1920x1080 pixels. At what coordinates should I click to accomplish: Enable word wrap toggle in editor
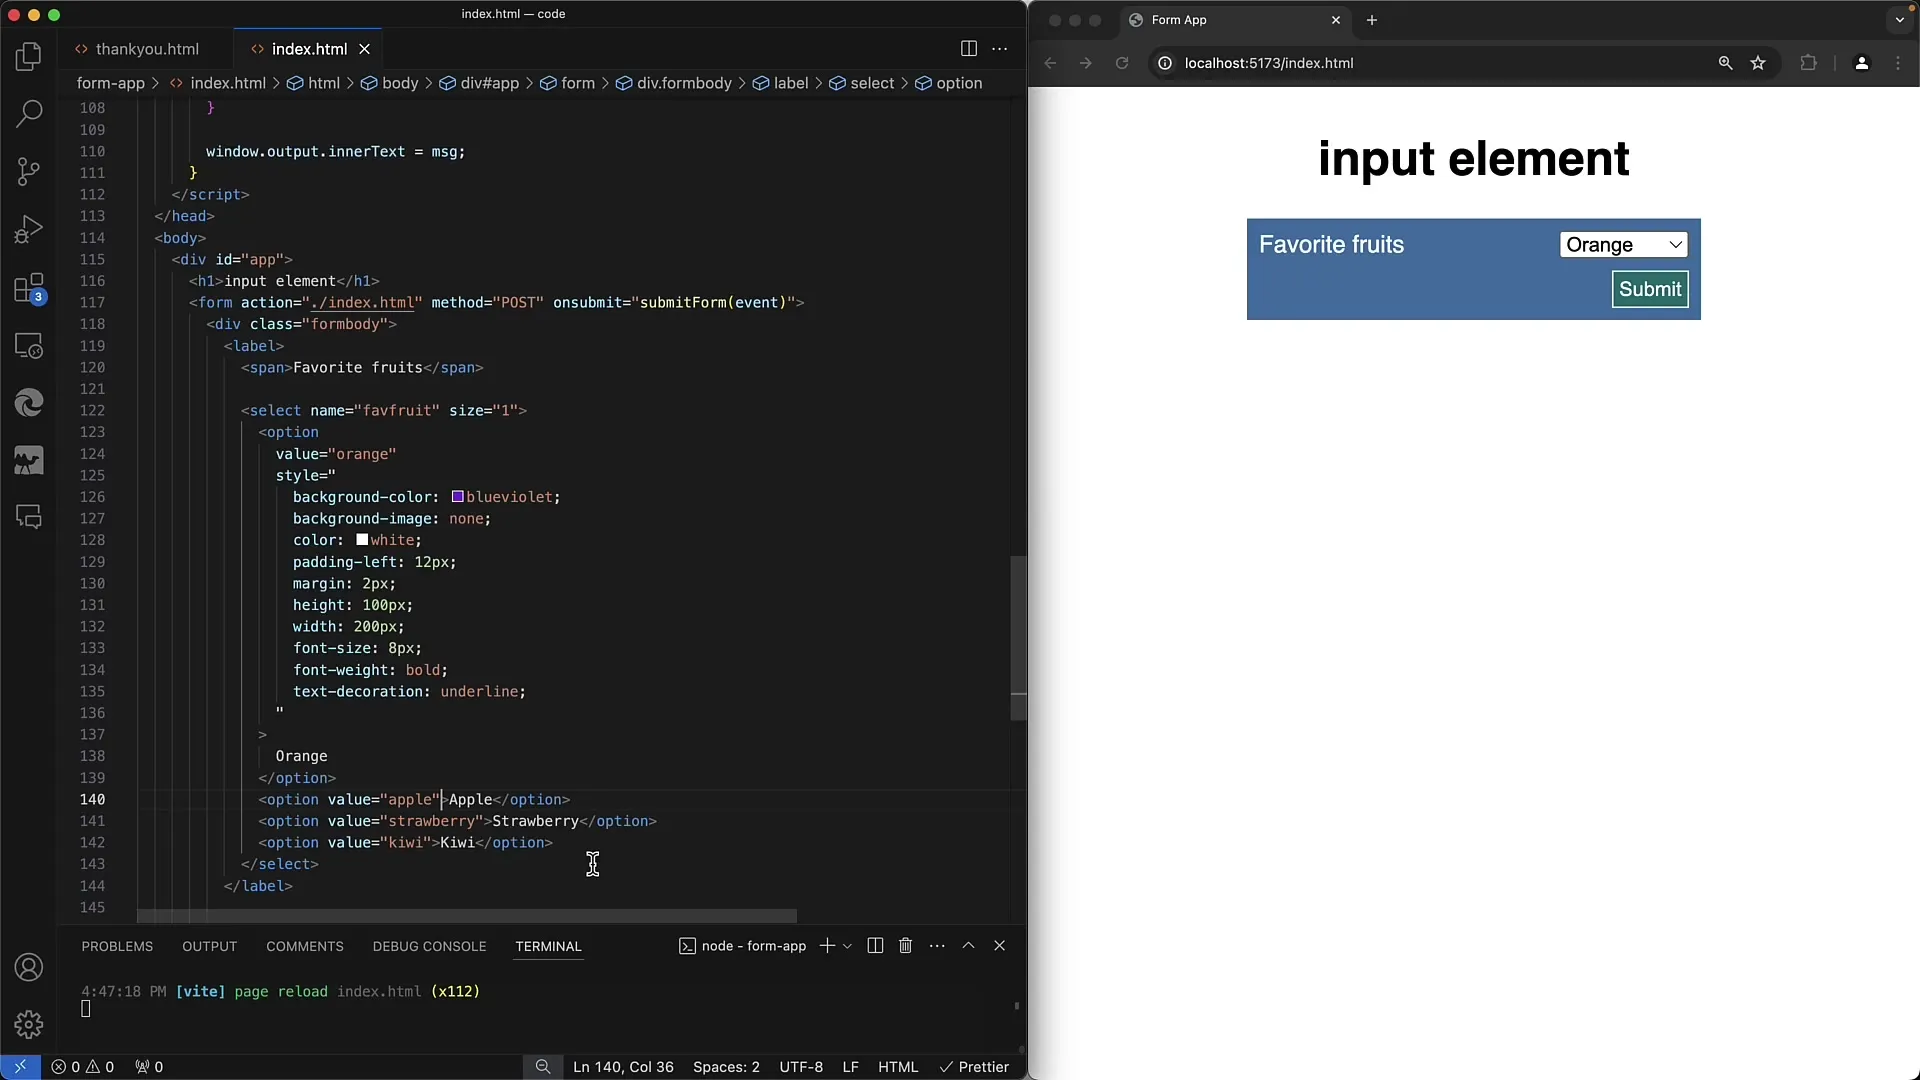click(998, 49)
